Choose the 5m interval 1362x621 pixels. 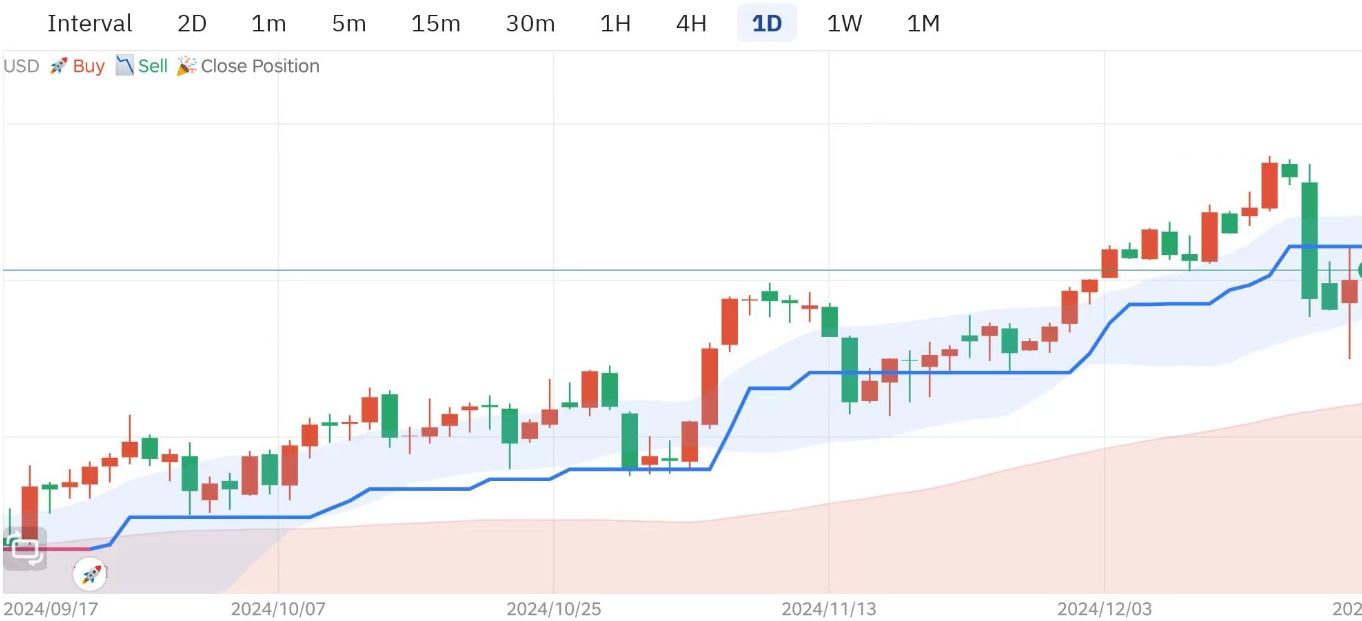tap(349, 23)
